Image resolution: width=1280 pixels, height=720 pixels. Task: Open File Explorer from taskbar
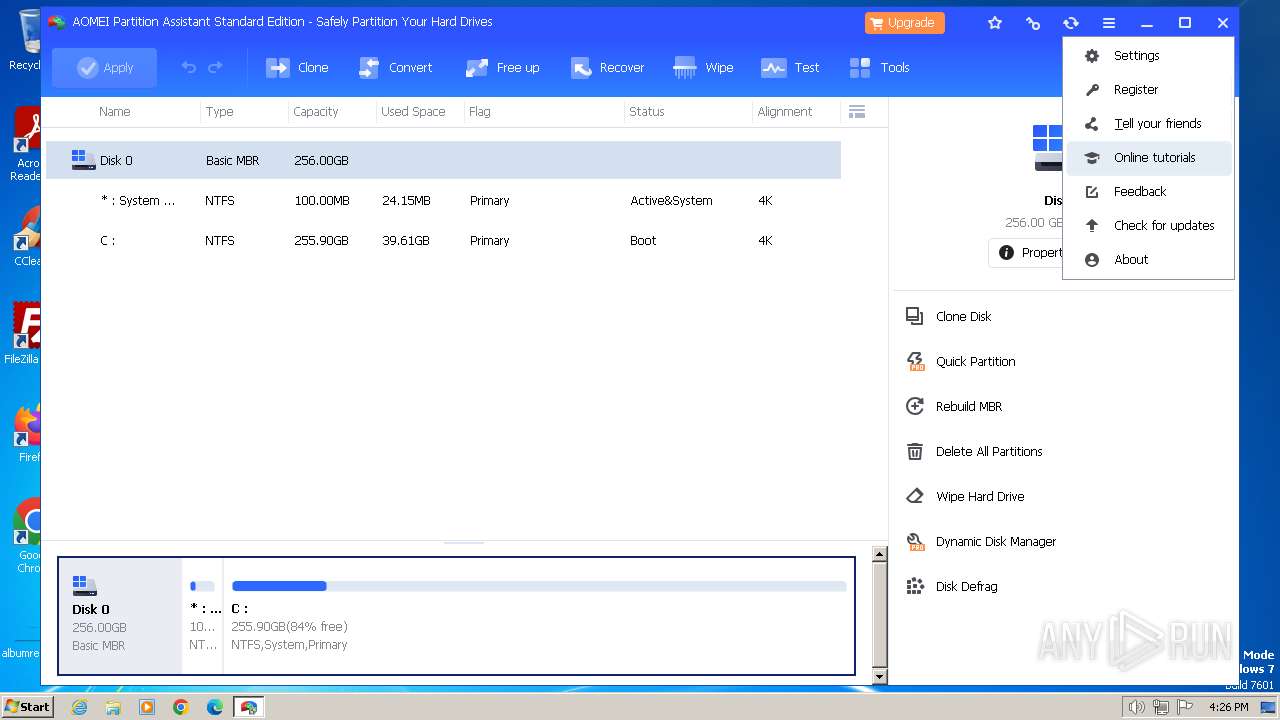[113, 707]
